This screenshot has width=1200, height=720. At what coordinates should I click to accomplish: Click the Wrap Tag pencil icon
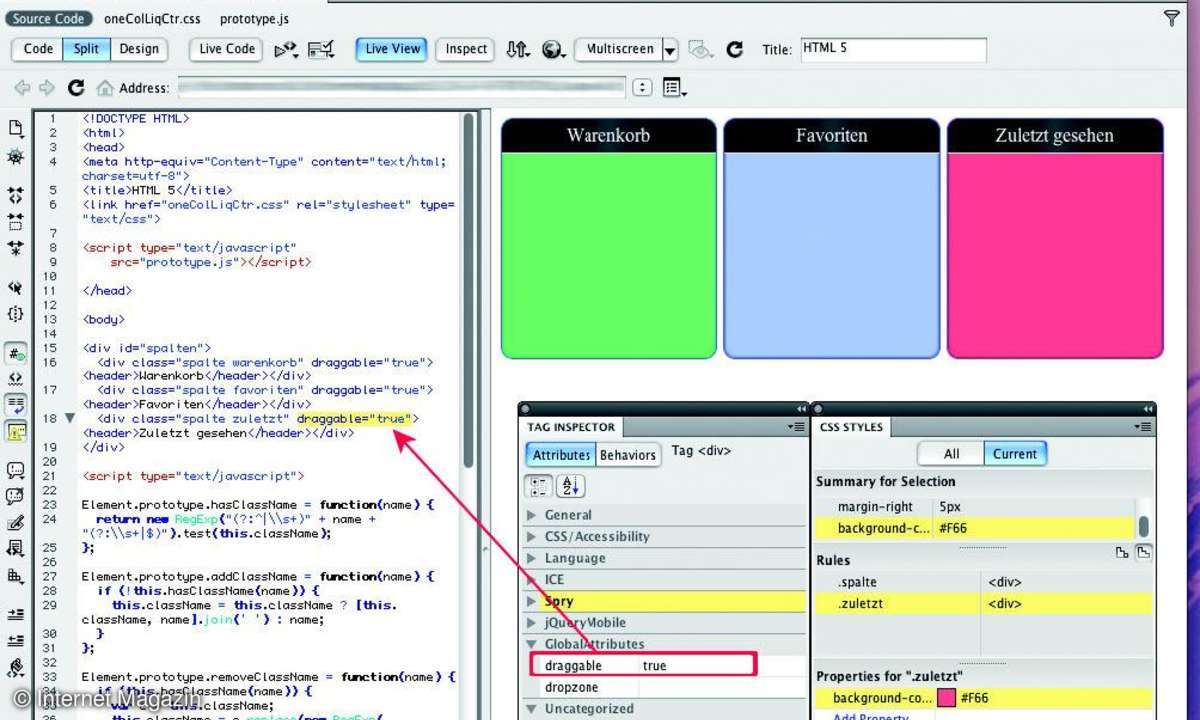[x=16, y=522]
